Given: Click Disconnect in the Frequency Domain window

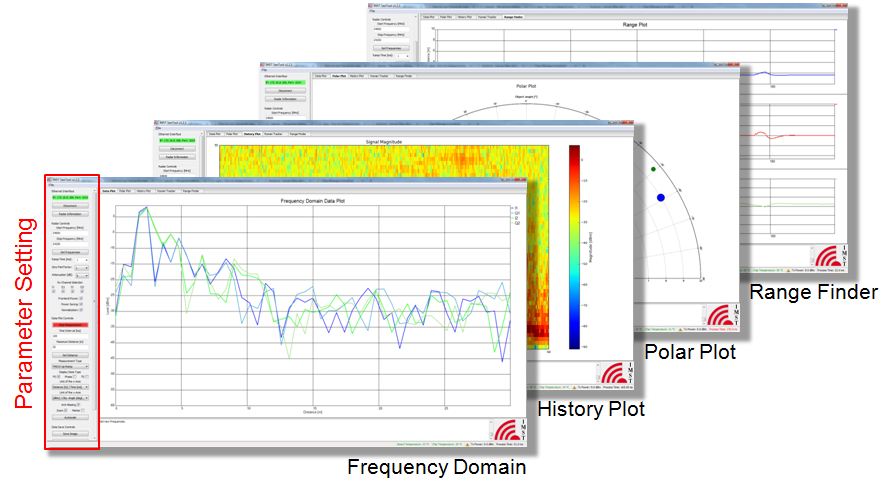Looking at the screenshot, I should tap(70, 206).
